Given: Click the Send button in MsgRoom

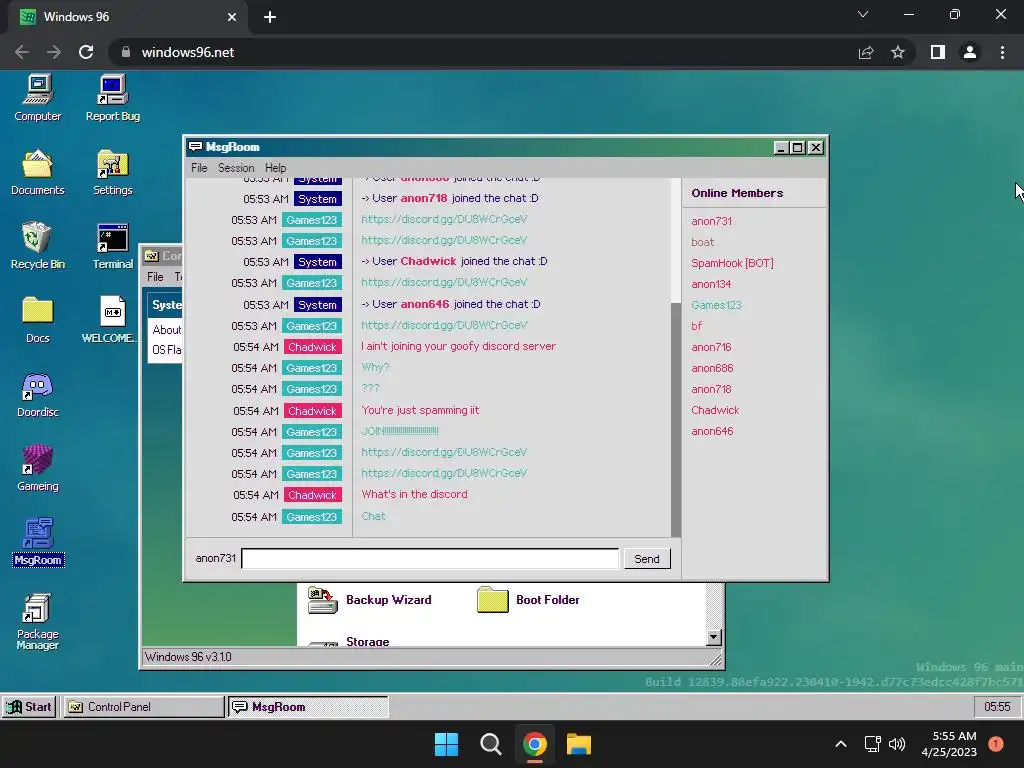Looking at the screenshot, I should 647,559.
